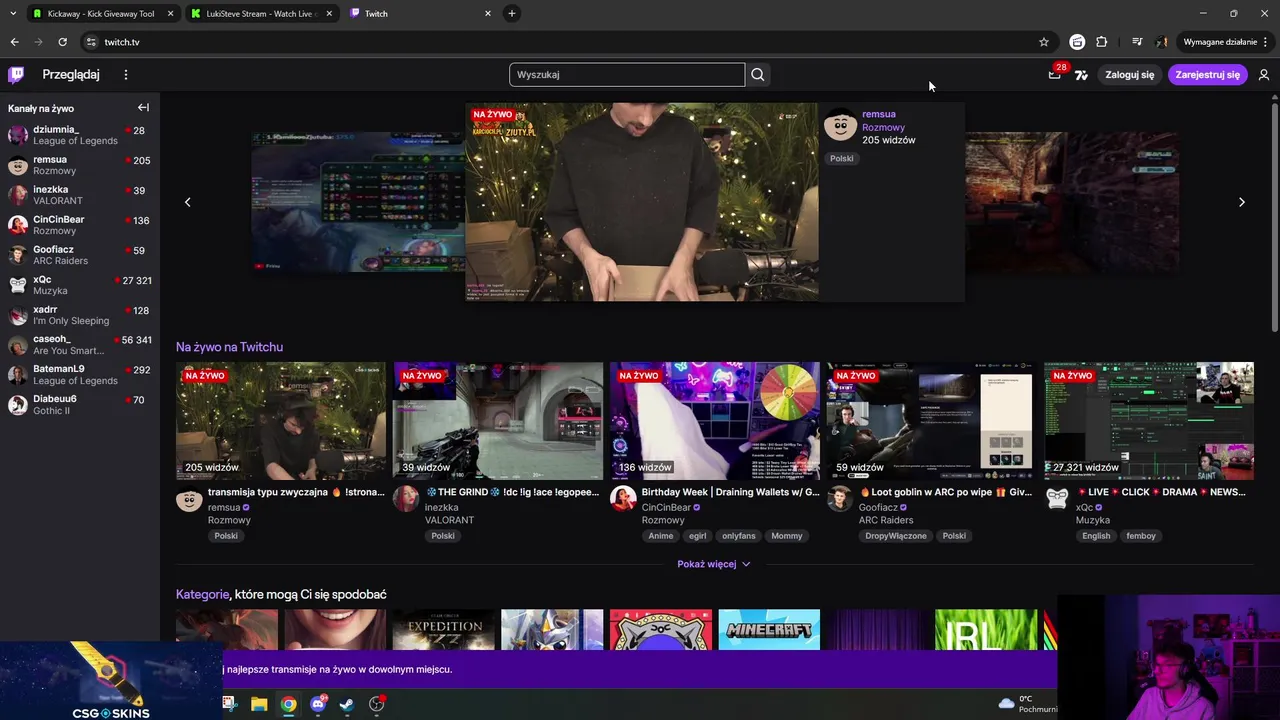Expand Pokaż więcej live streams
The width and height of the screenshot is (1280, 720).
(x=713, y=564)
